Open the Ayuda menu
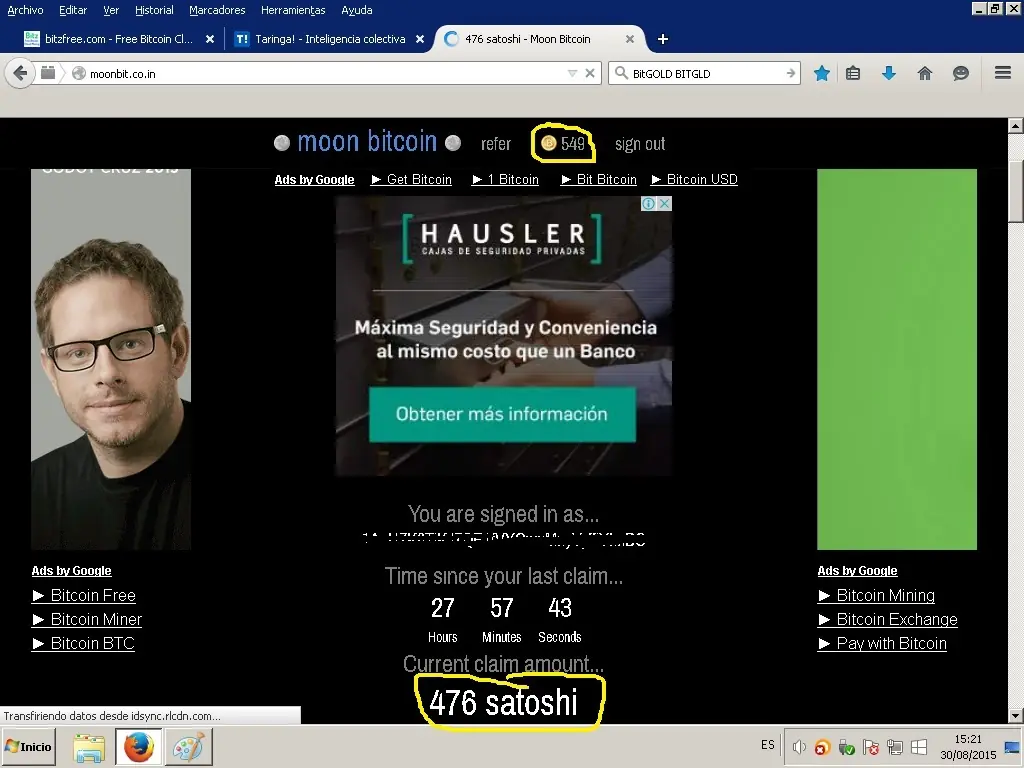Screen dimensions: 1024x768 [357, 10]
